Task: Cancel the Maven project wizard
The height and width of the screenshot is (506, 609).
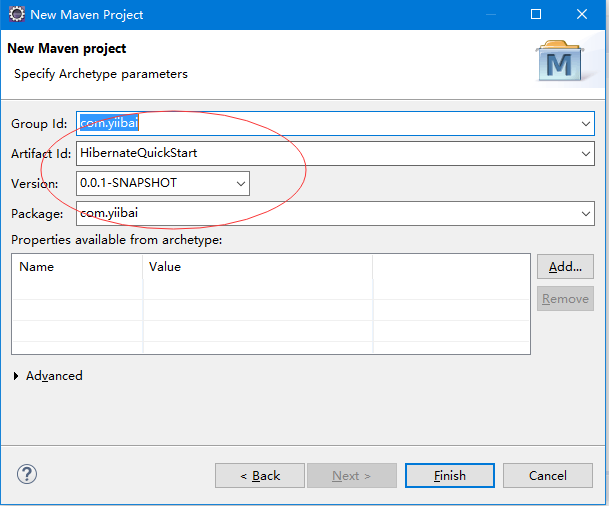Action: tap(547, 476)
